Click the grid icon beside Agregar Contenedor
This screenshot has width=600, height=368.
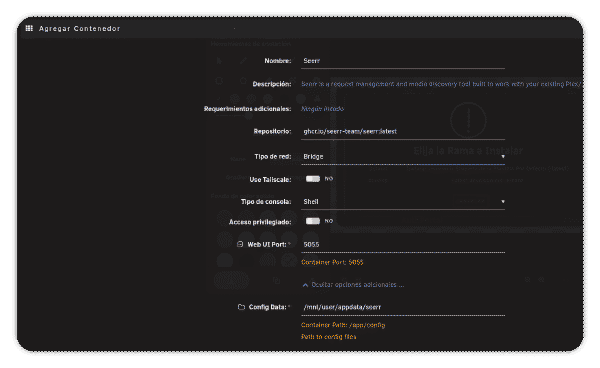[x=29, y=28]
